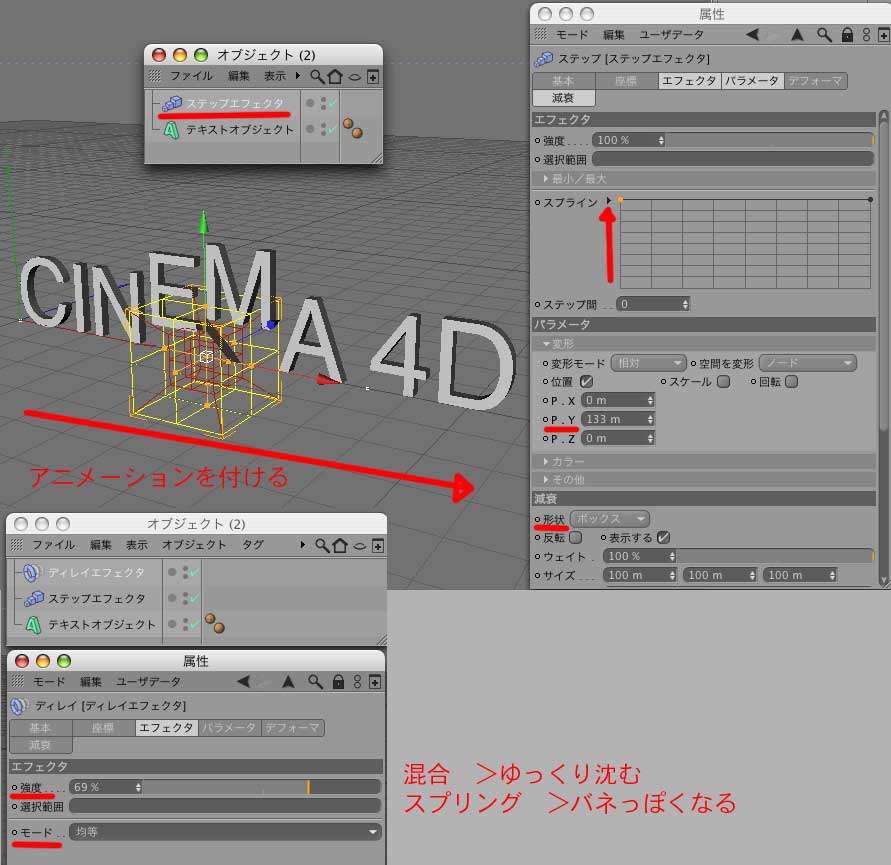Viewport: 891px width, 865px height.
Task: Open the 形状 ボックス dropdown
Action: [610, 518]
